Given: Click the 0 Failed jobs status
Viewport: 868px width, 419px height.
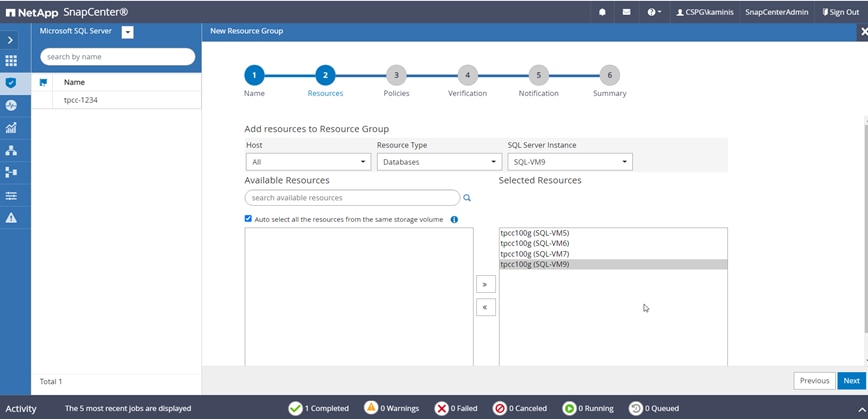Looking at the screenshot, I should coord(456,408).
